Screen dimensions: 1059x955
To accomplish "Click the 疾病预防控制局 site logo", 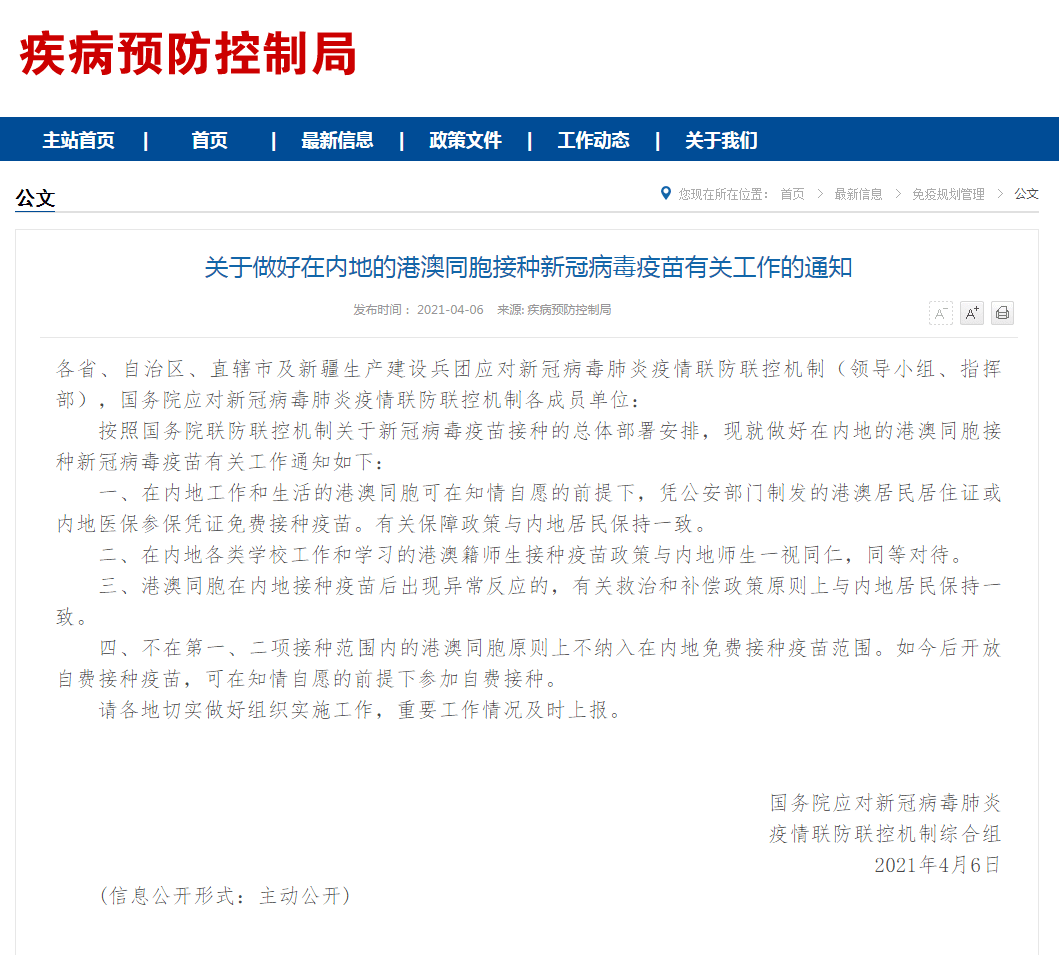I will pos(188,53).
